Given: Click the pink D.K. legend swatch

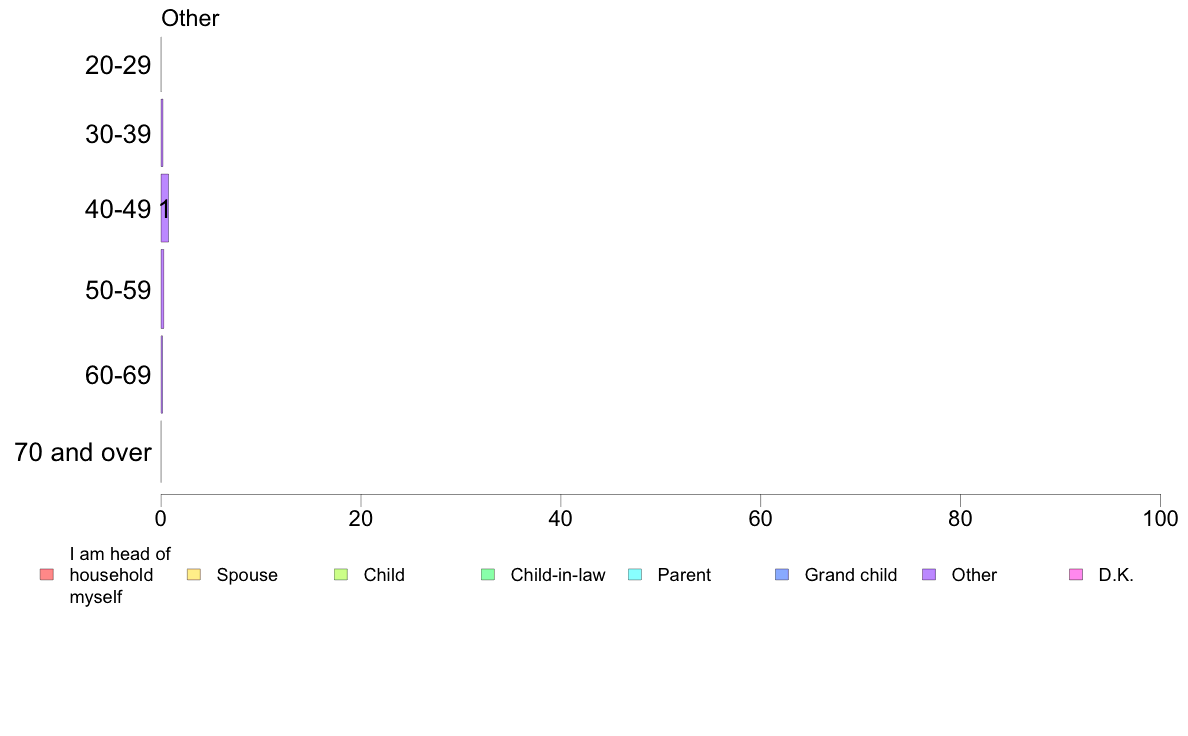Looking at the screenshot, I should pos(1076,575).
